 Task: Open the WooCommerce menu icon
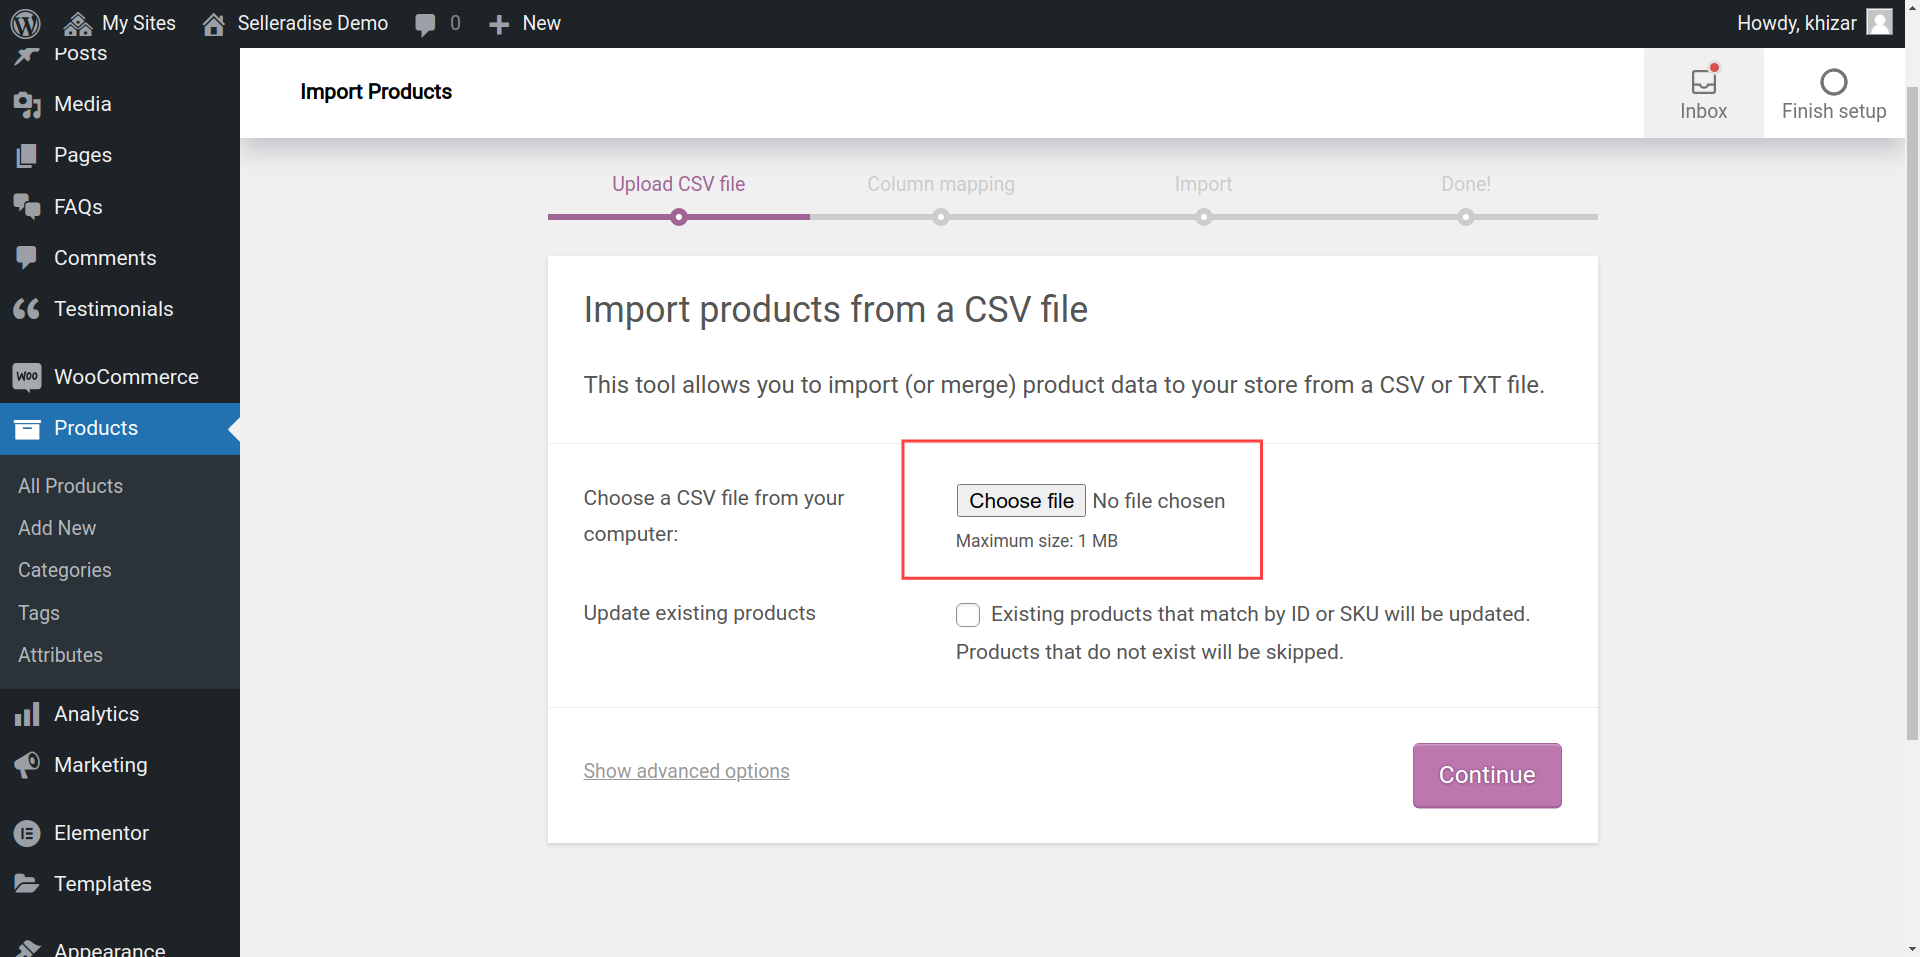[27, 377]
